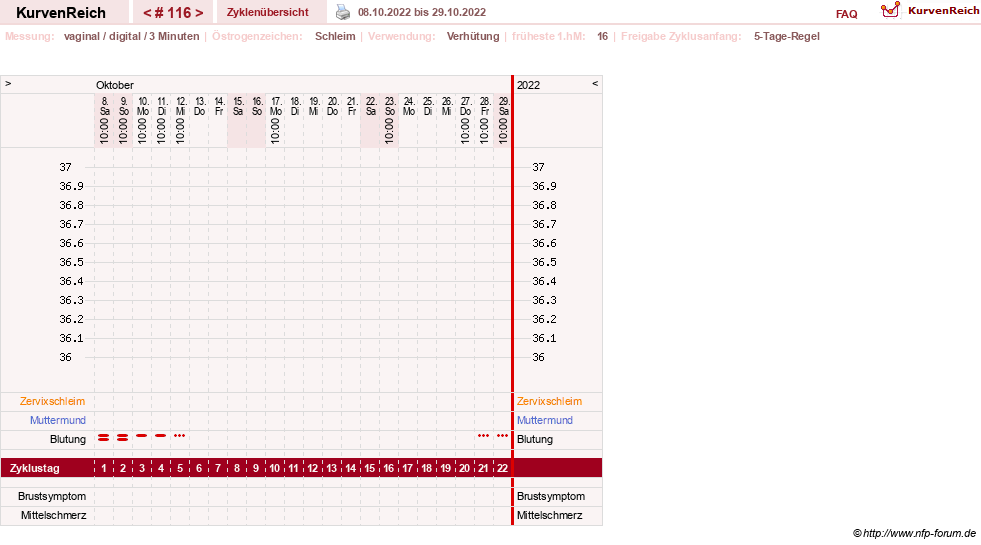Go to the previous cycle with the < arrow beside #116

tap(148, 13)
